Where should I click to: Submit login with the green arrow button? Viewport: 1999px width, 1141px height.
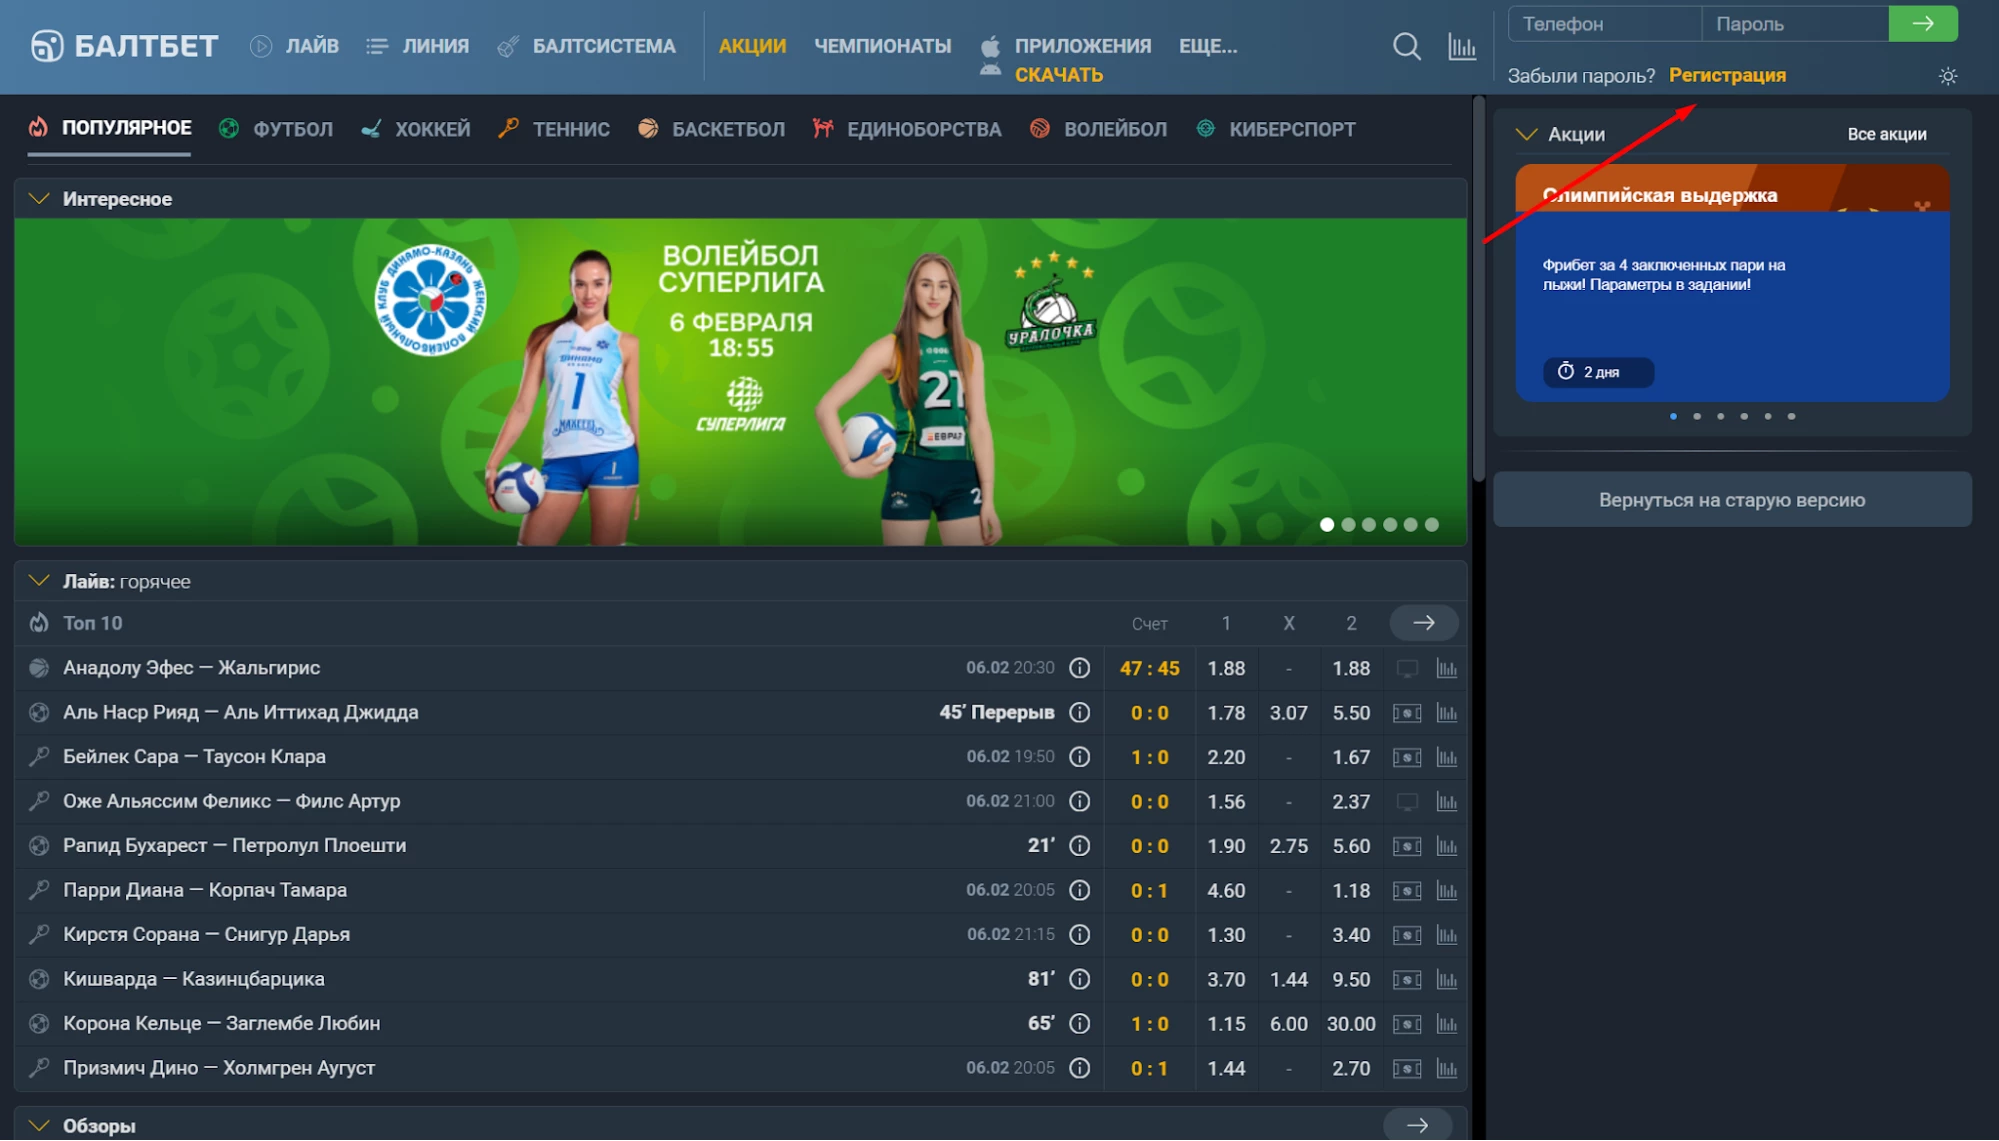pyautogui.click(x=1922, y=24)
